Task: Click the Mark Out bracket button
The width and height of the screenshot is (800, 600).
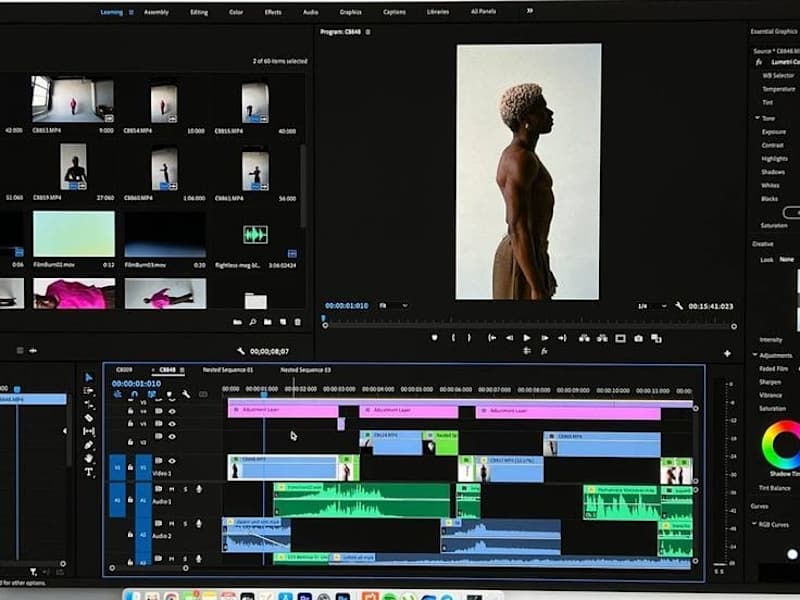Action: pos(469,338)
